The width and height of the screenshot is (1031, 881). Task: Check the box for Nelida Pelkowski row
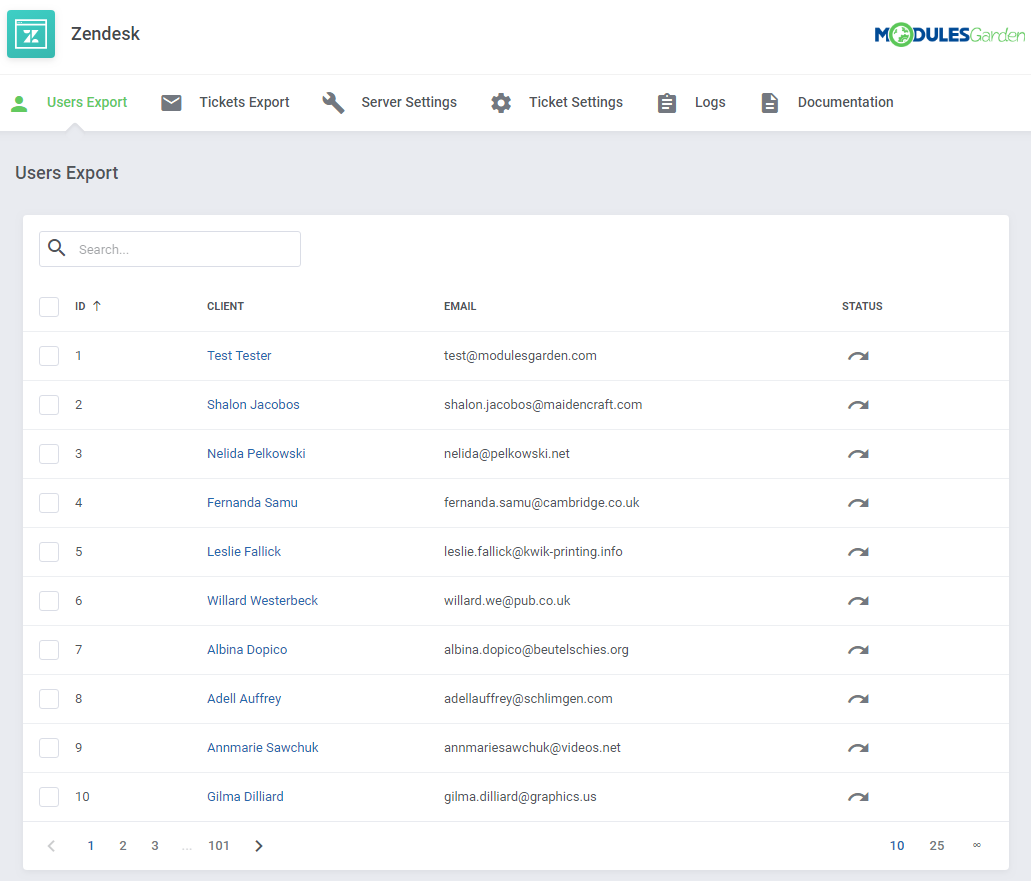tap(49, 454)
